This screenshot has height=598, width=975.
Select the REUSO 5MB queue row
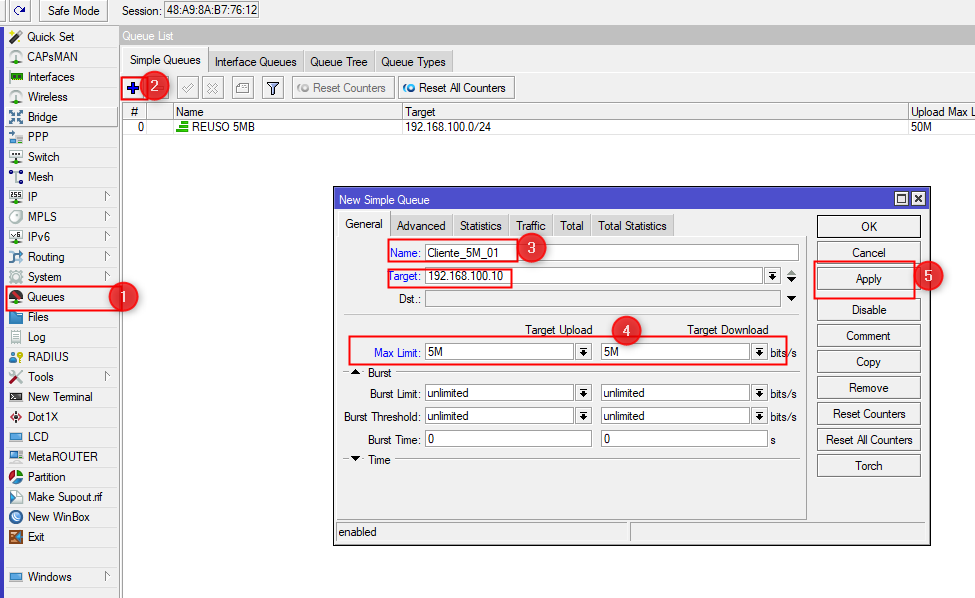(290, 127)
